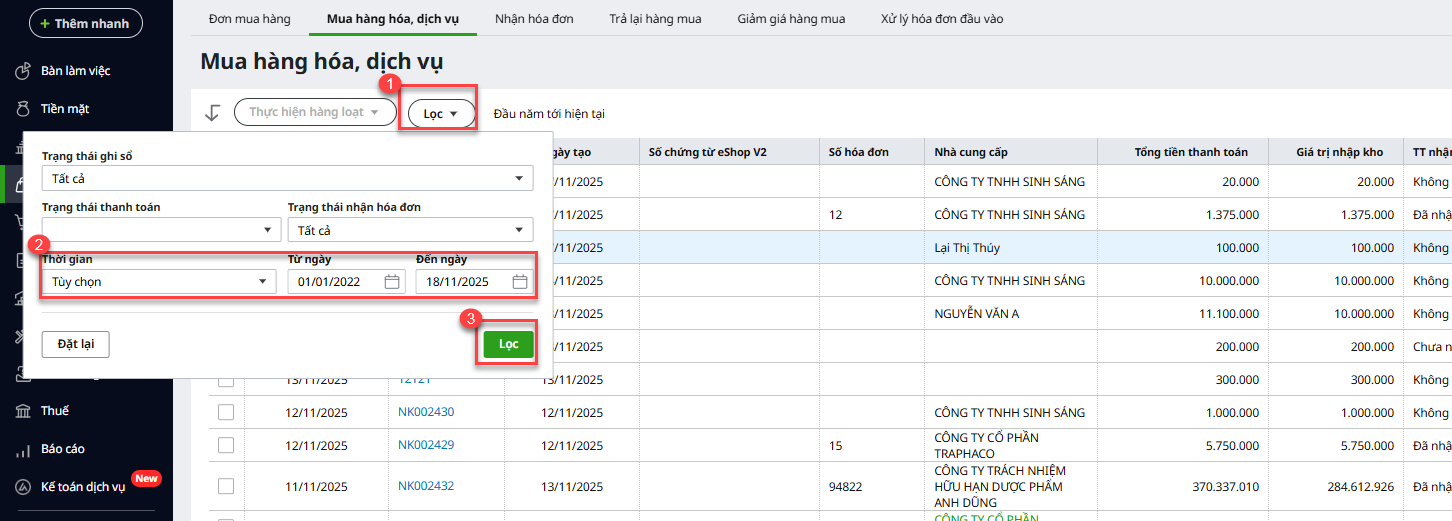Tick the checkbox for row NK002429
This screenshot has width=1452, height=521.
click(226, 445)
